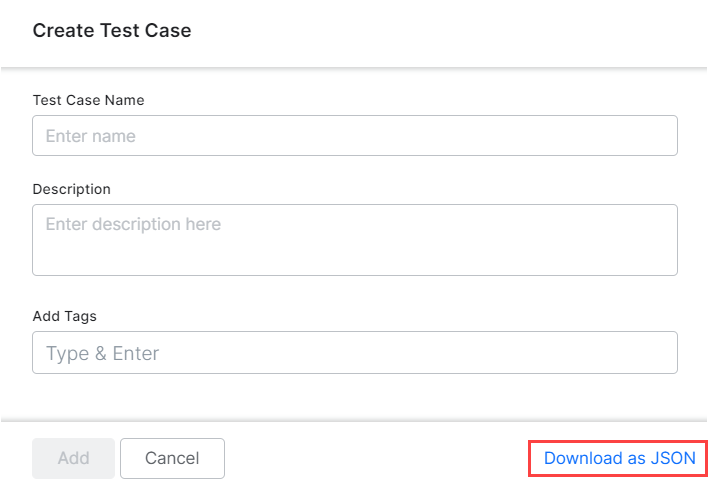Click the Test Case Name label
The width and height of the screenshot is (708, 487).
tap(88, 100)
